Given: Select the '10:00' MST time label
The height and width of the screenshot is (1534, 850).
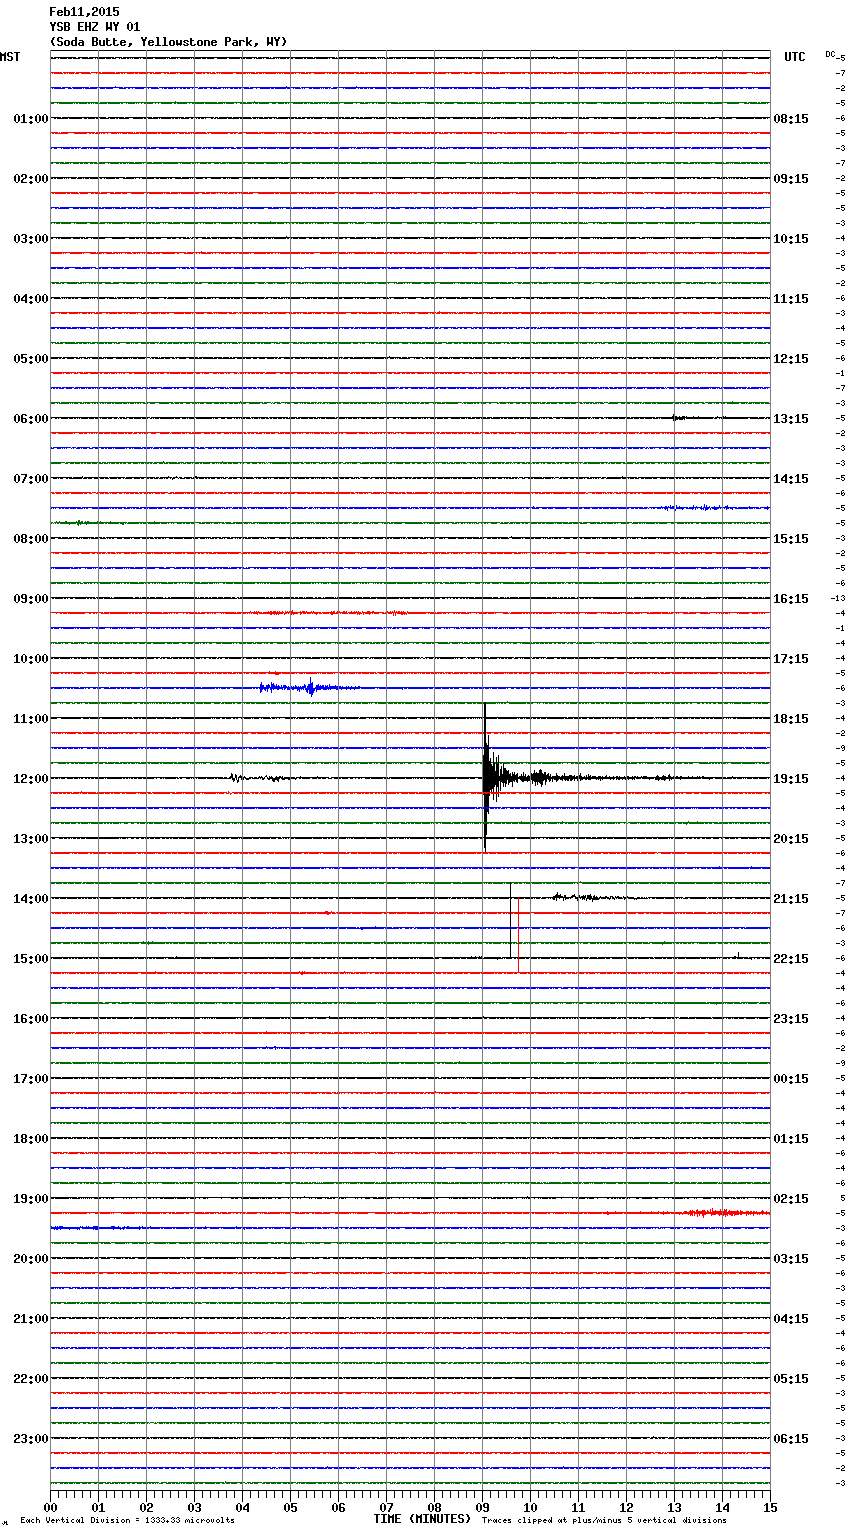Looking at the screenshot, I should click(30, 659).
